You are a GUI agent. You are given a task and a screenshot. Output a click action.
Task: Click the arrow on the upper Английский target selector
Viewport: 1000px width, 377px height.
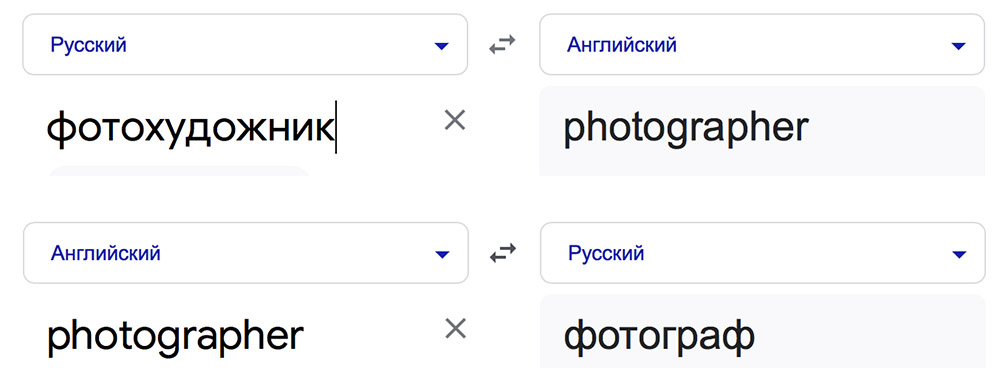click(x=958, y=46)
